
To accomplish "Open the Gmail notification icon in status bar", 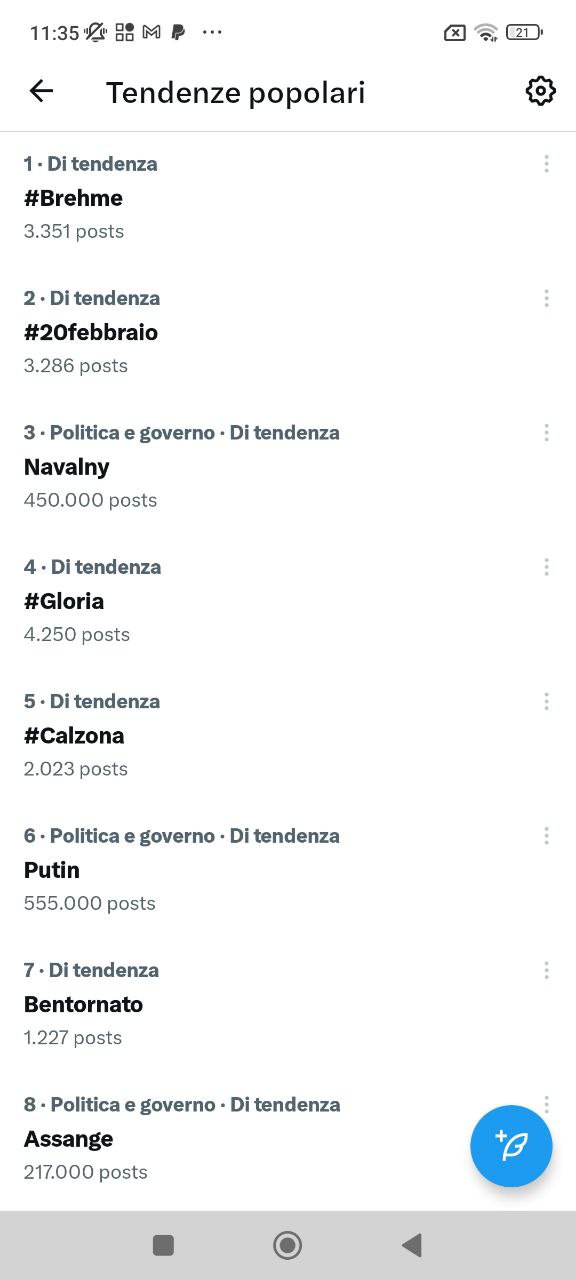I will pos(151,32).
